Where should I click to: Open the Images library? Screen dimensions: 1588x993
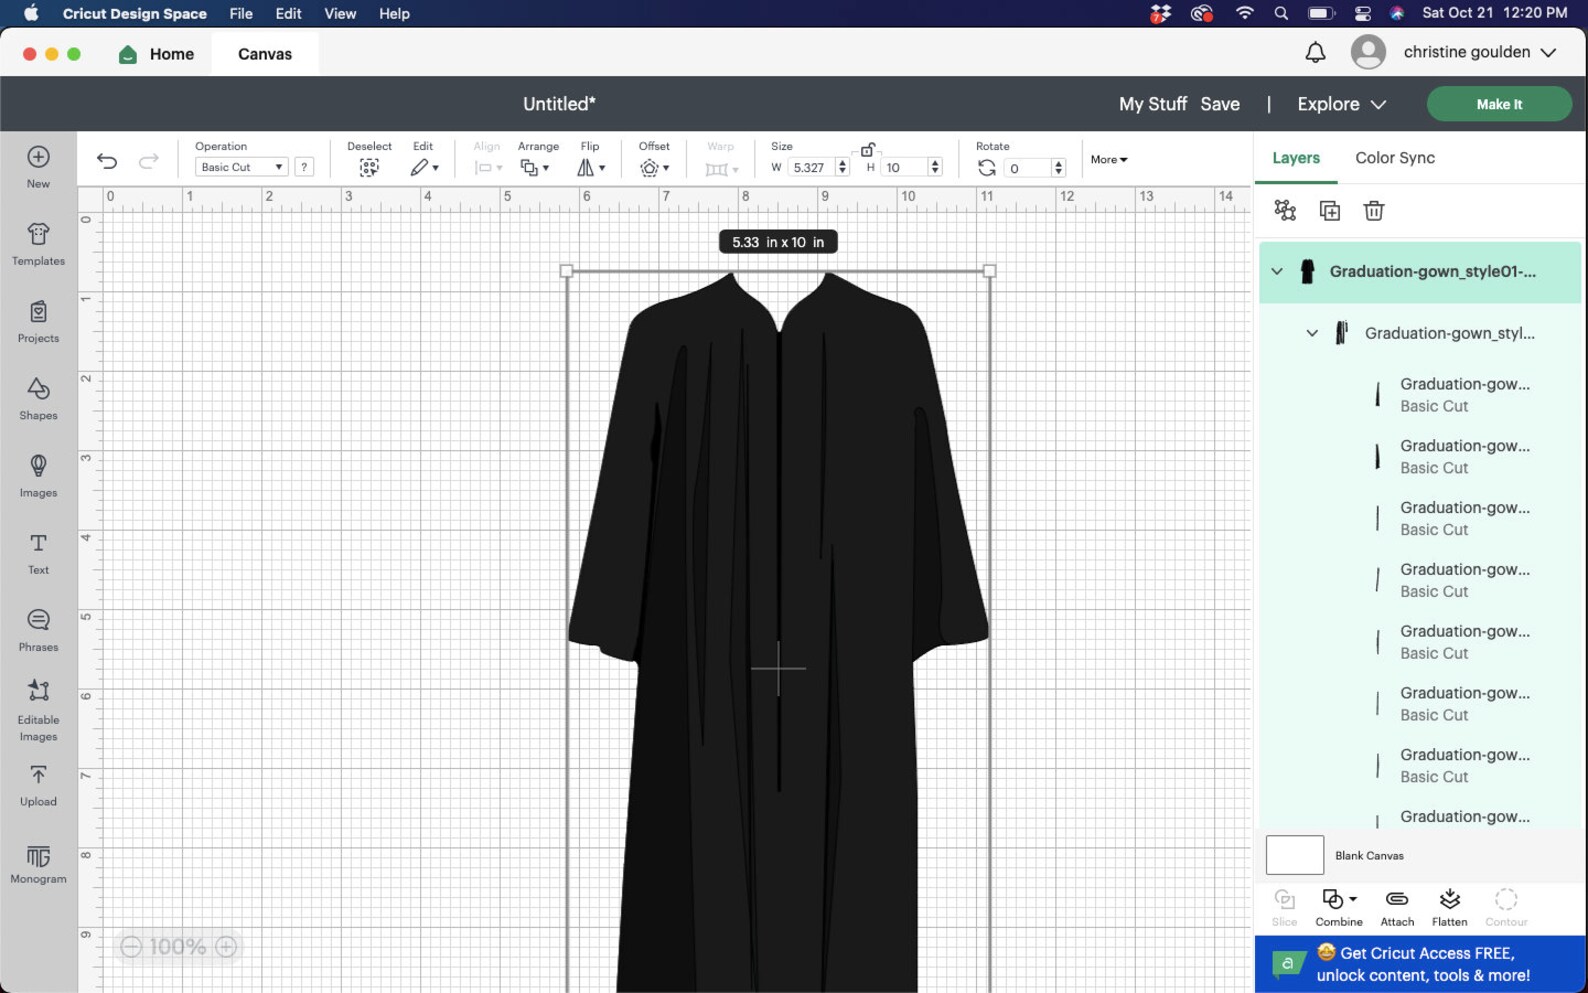pos(38,476)
